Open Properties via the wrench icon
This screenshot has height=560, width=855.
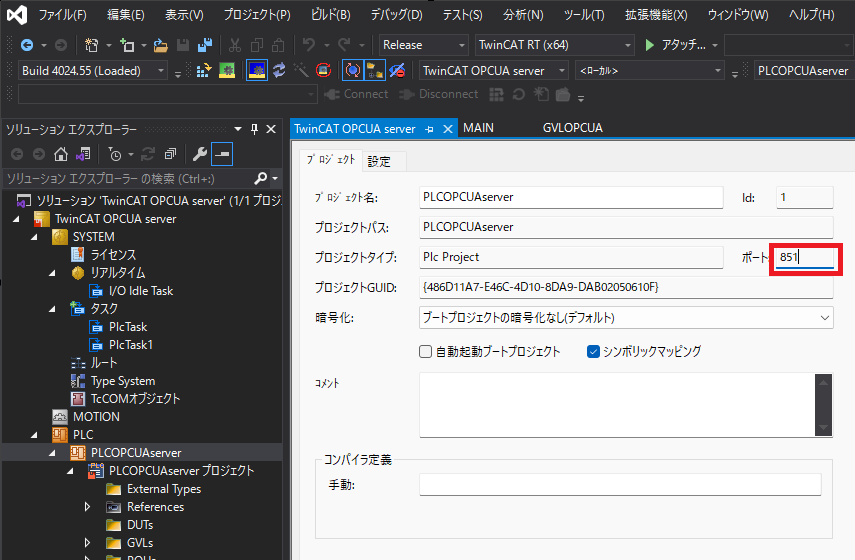coord(200,154)
